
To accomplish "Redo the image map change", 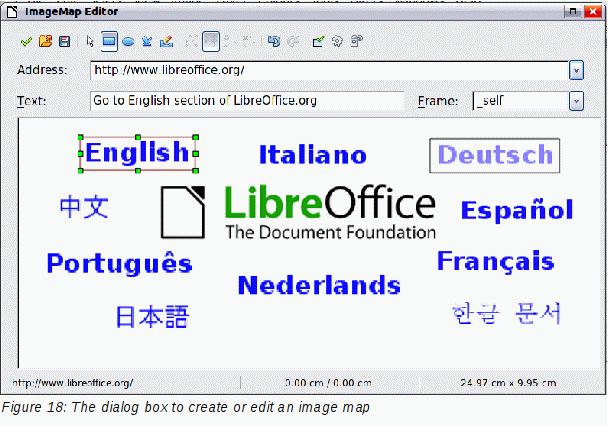I will pyautogui.click(x=294, y=41).
